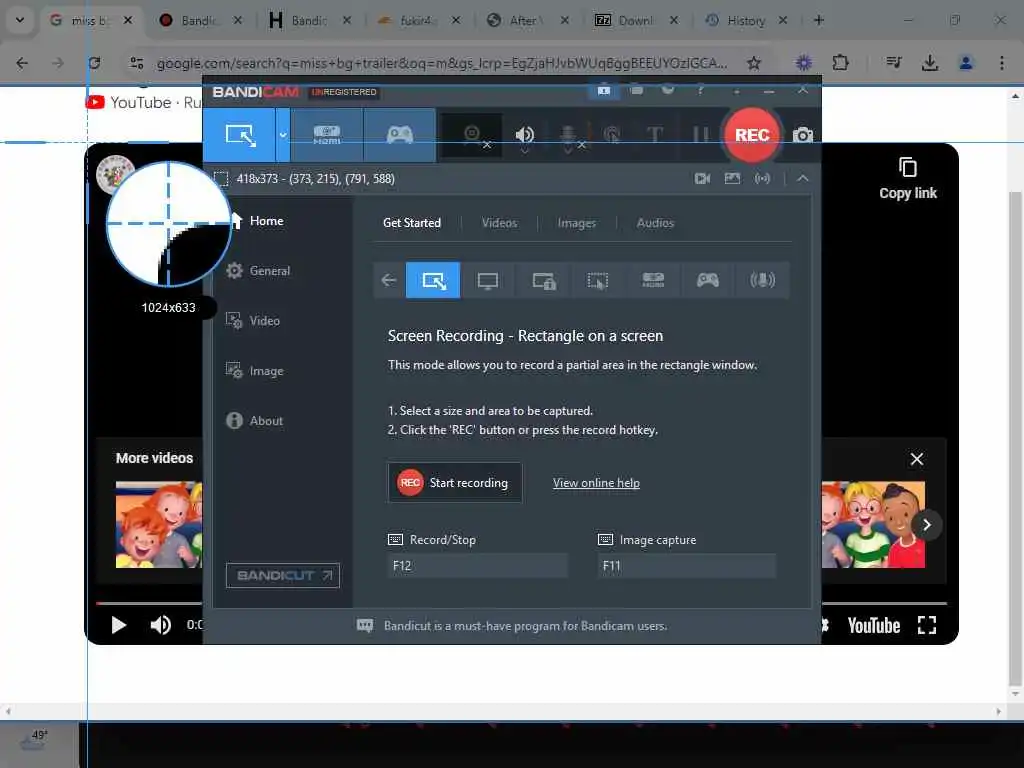The height and width of the screenshot is (768, 1024).
Task: Select HDMI device recording icon in the mode row
Action: pos(653,280)
